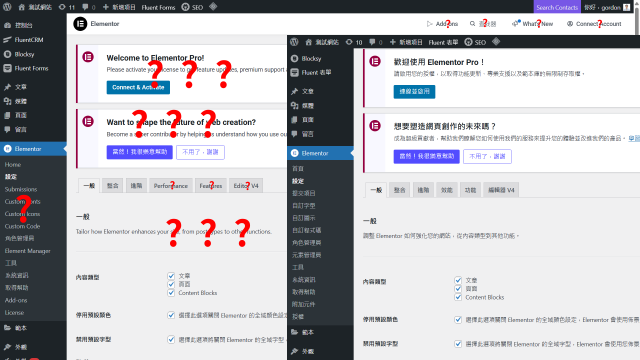Viewport: 640px width, 360px height.
Task: Click the vertical scrollbar in the left window
Action: (x=637, y=20)
